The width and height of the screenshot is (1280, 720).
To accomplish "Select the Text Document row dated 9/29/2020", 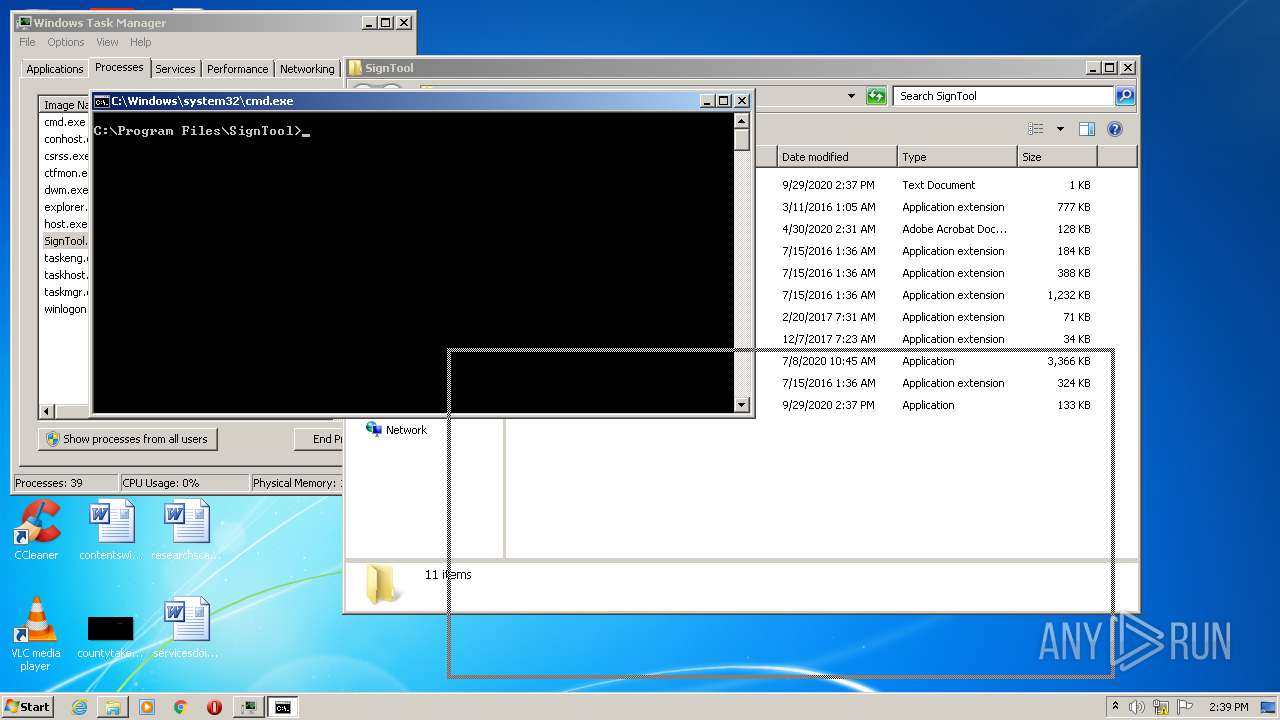I will pyautogui.click(x=936, y=185).
